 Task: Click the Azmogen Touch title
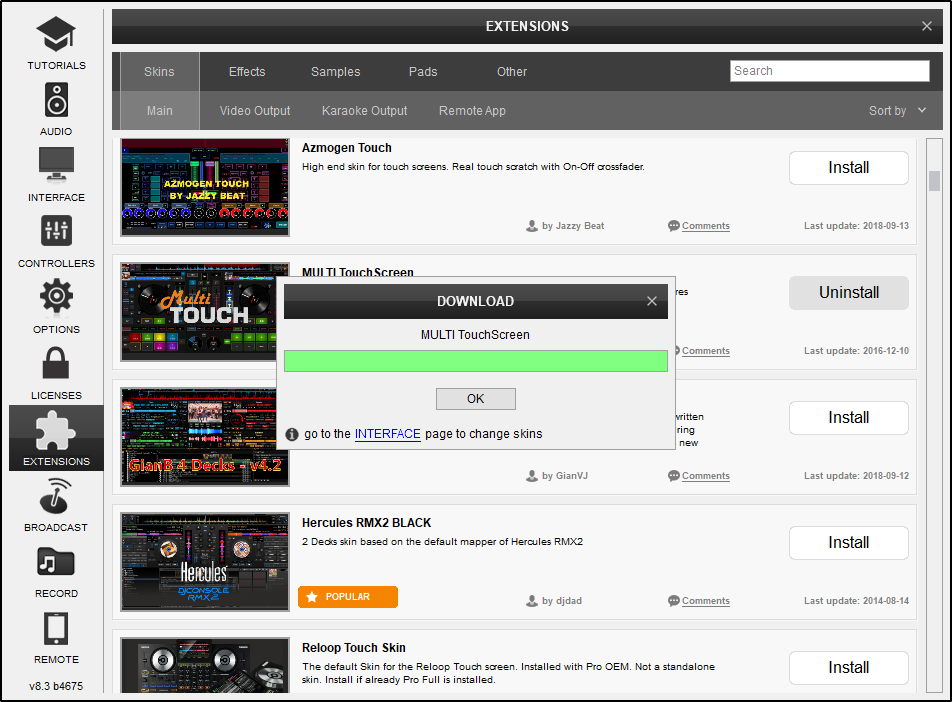pos(347,148)
